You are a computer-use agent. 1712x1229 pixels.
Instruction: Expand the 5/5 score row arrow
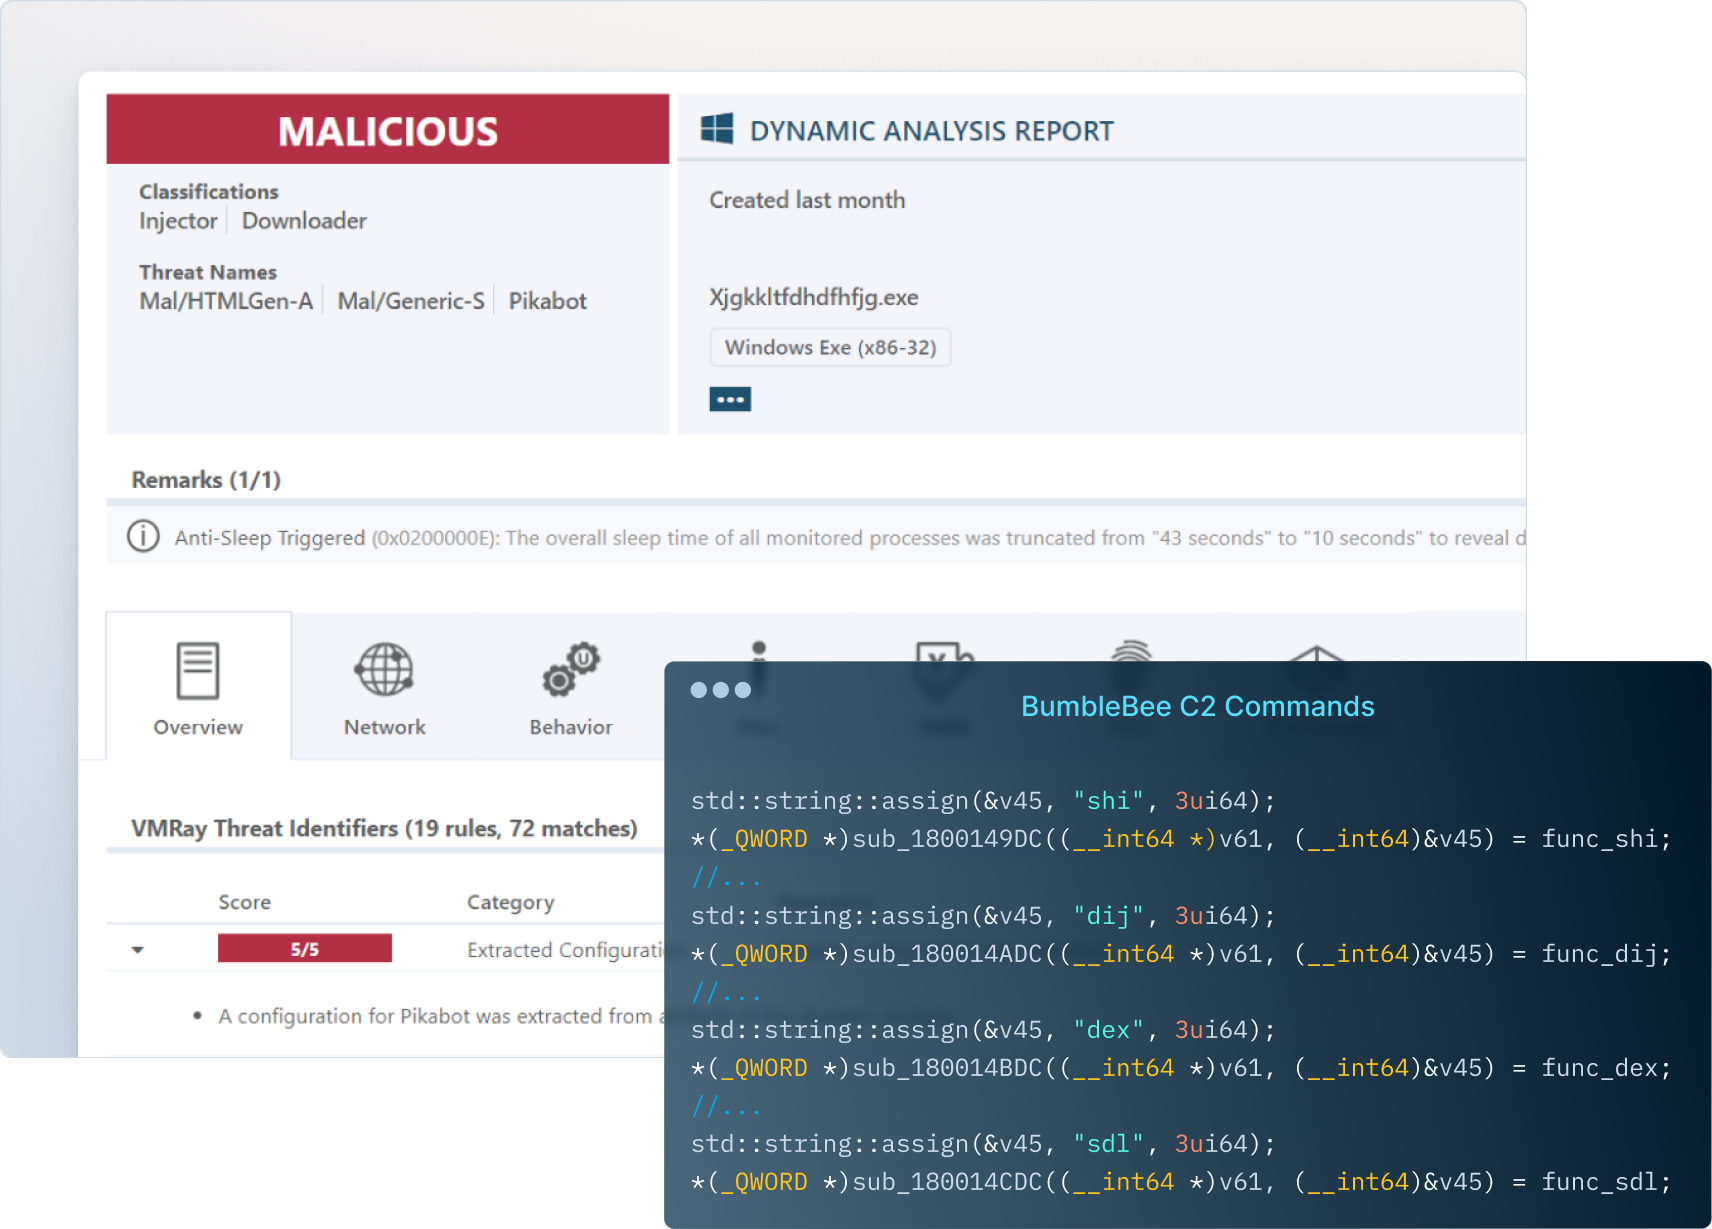(x=138, y=950)
